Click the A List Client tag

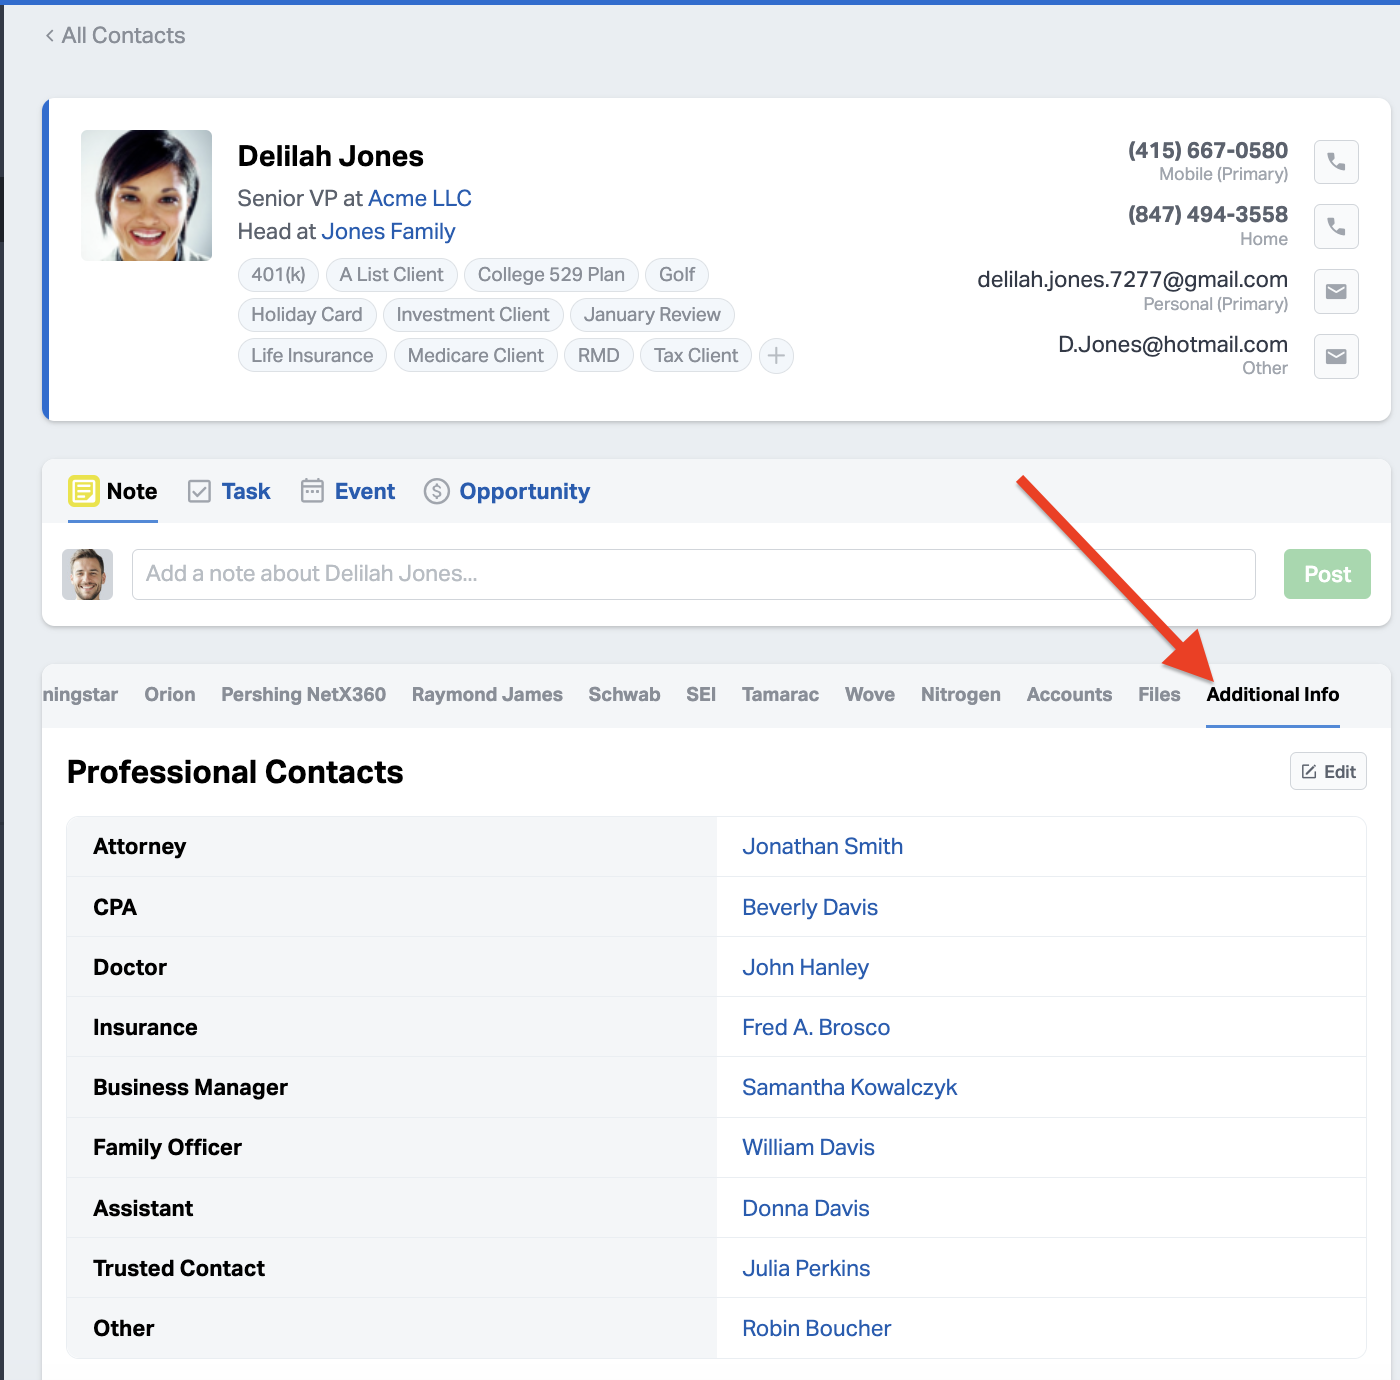coord(391,275)
